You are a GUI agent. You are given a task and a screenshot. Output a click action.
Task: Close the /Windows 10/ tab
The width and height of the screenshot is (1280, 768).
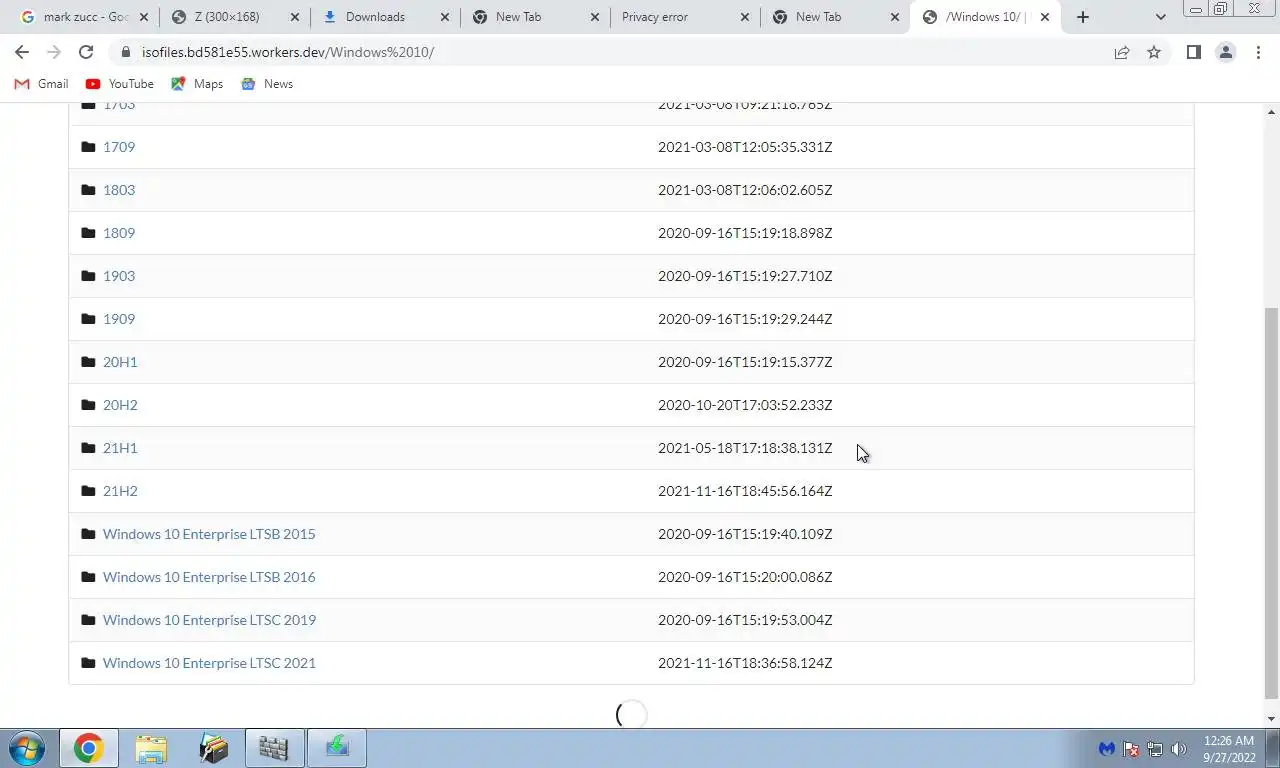pos(1045,17)
